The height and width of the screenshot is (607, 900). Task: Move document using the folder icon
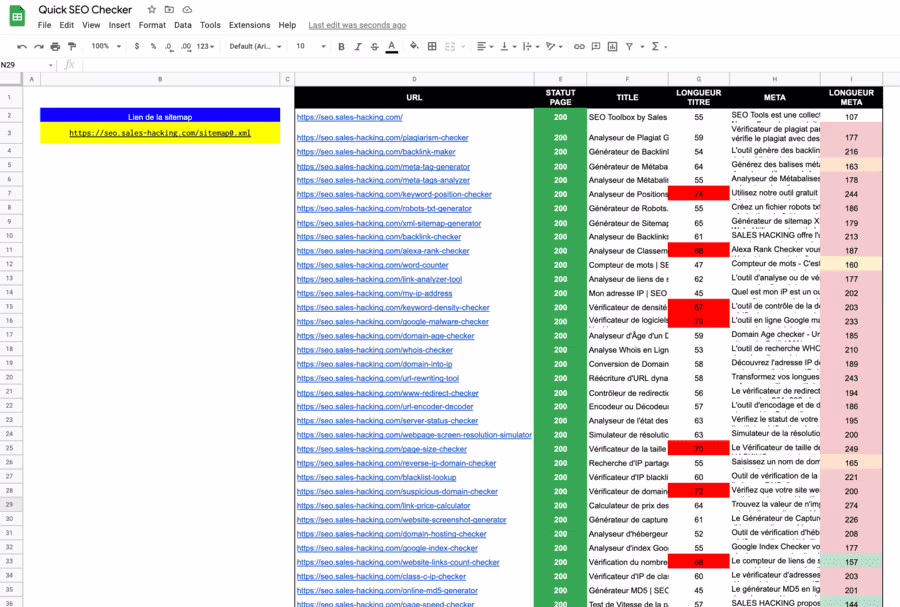coord(169,10)
